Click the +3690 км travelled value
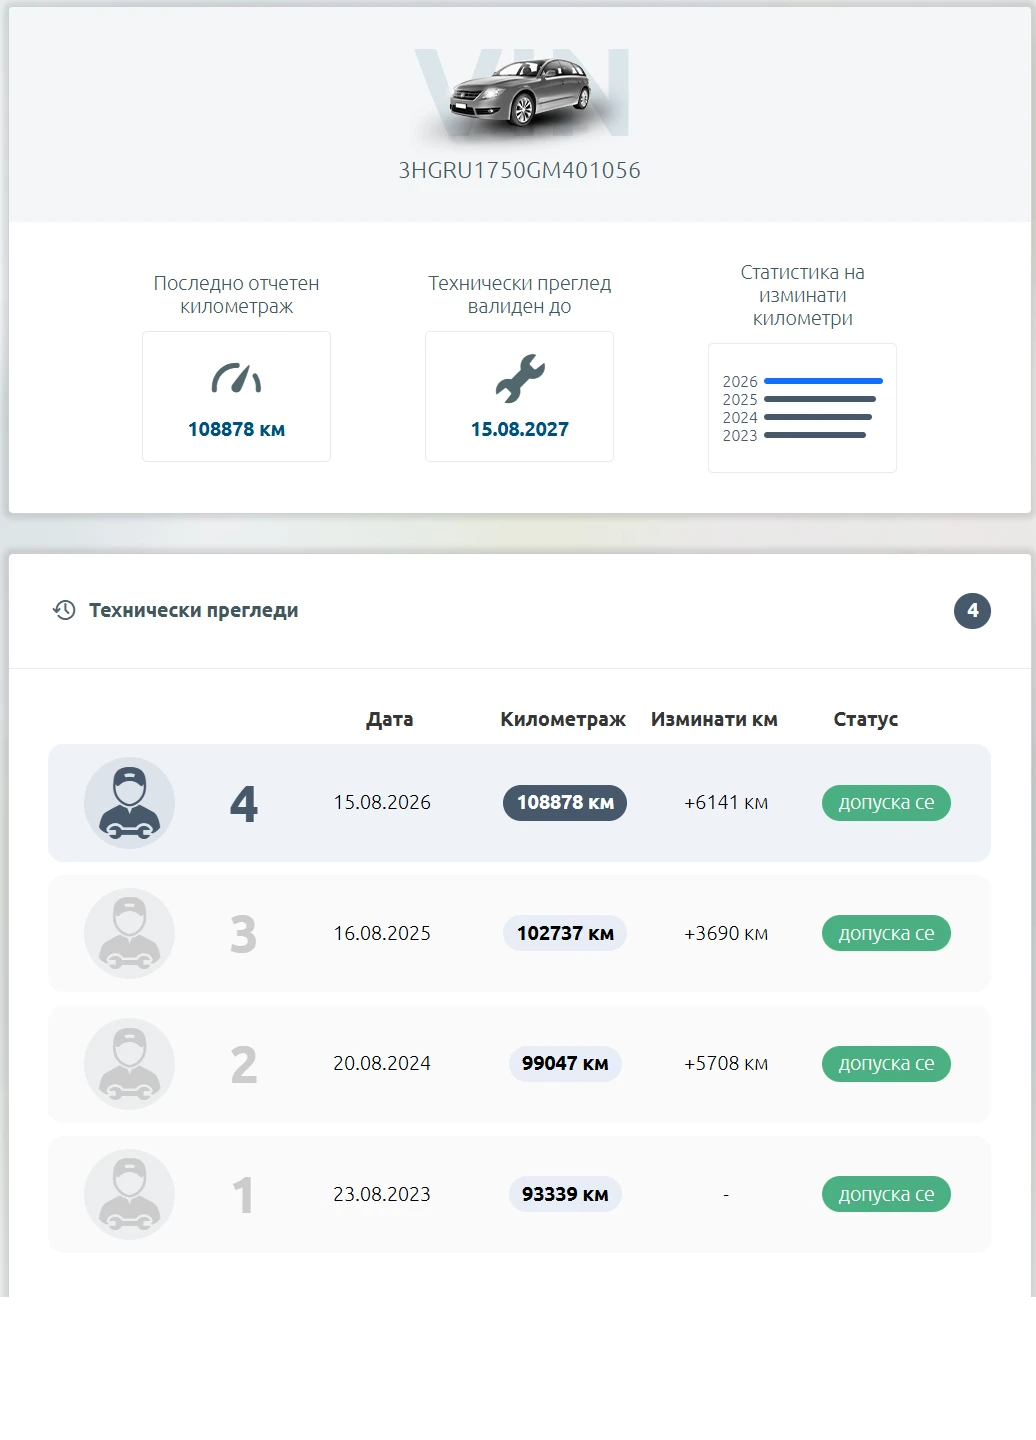 pyautogui.click(x=726, y=933)
